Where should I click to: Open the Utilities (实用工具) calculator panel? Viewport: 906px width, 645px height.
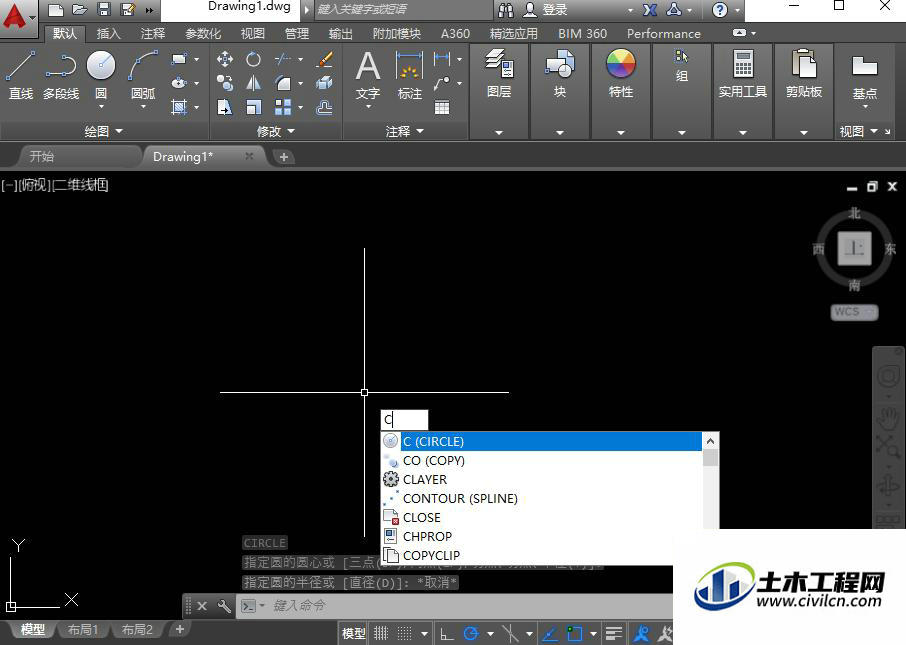pyautogui.click(x=742, y=73)
